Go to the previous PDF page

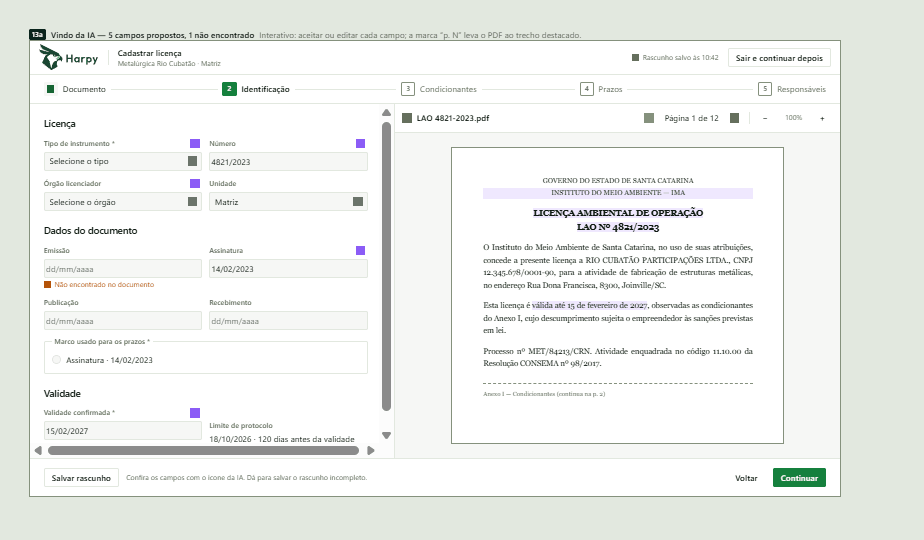pyautogui.click(x=649, y=118)
